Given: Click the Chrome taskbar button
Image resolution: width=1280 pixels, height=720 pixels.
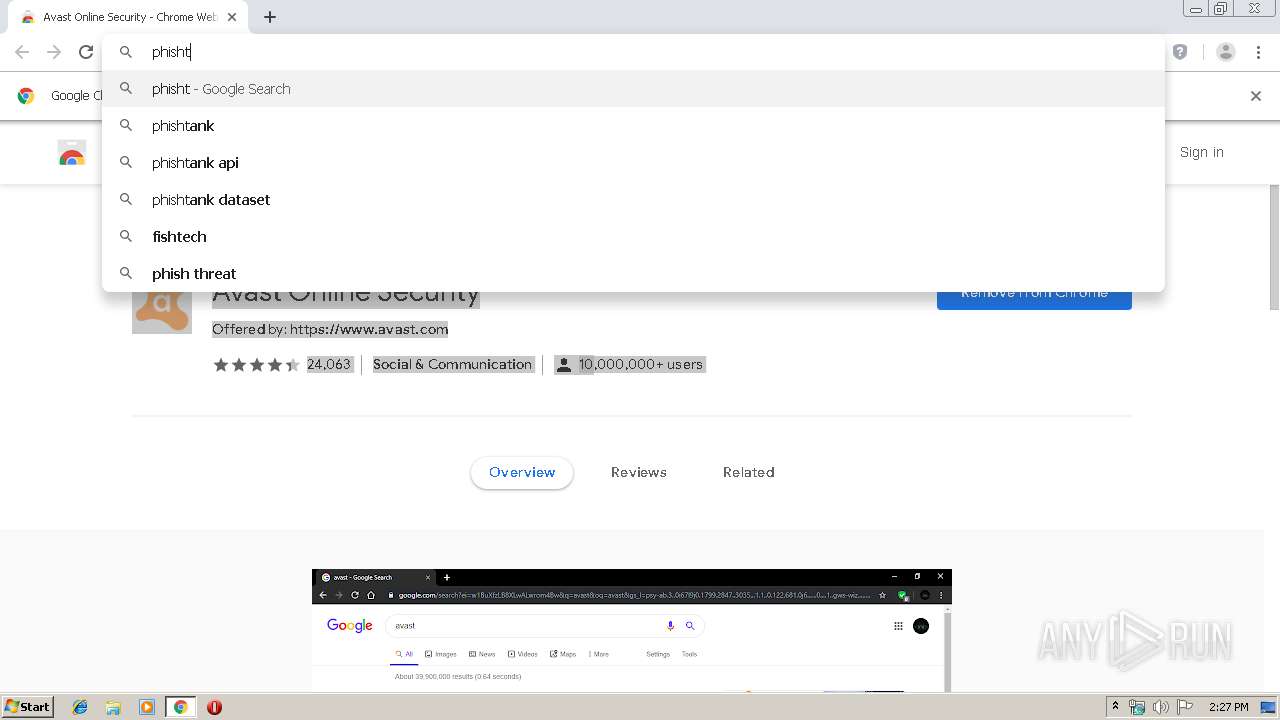Looking at the screenshot, I should [x=181, y=707].
